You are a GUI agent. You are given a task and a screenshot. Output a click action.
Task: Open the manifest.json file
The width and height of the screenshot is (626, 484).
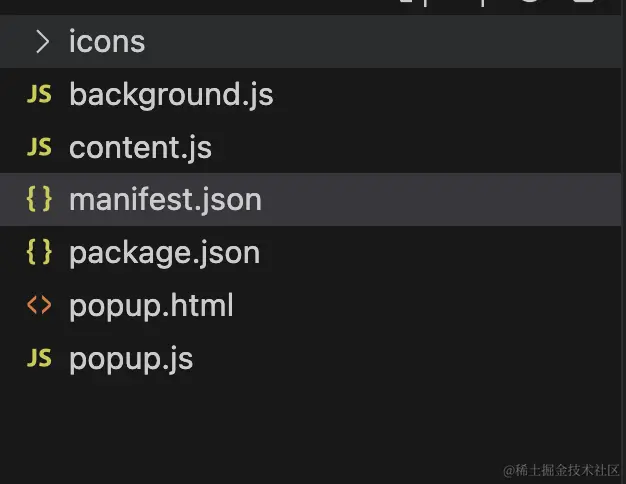(165, 200)
